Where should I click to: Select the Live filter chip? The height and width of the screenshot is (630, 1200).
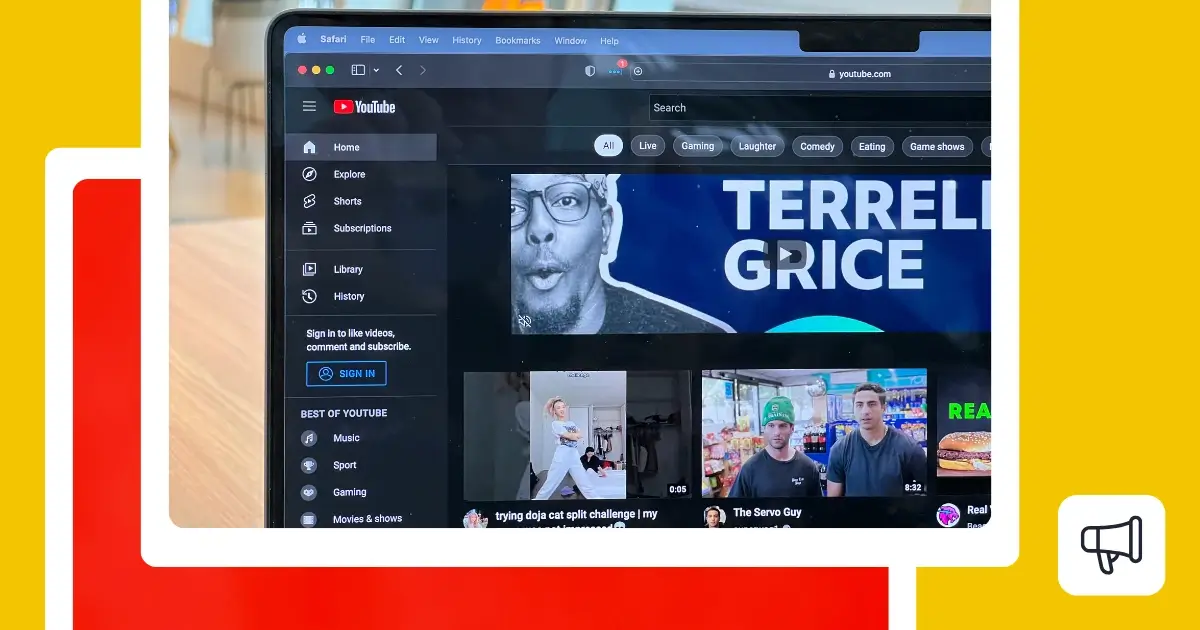648,146
